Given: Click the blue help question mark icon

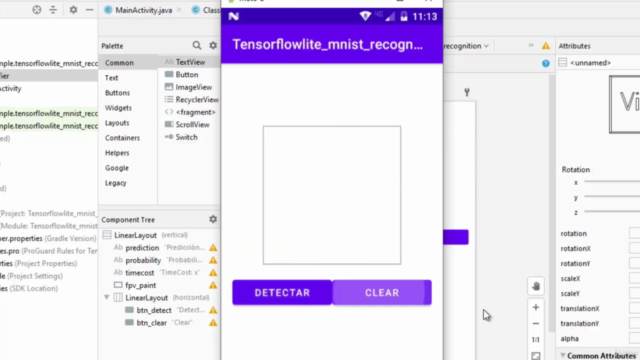Looking at the screenshot, I should click(x=546, y=63).
